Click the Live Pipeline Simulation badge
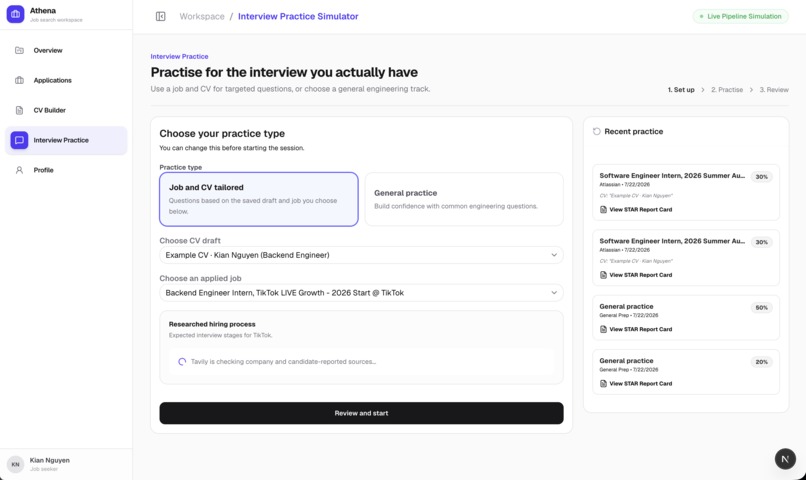This screenshot has height=480, width=806. 740,16
